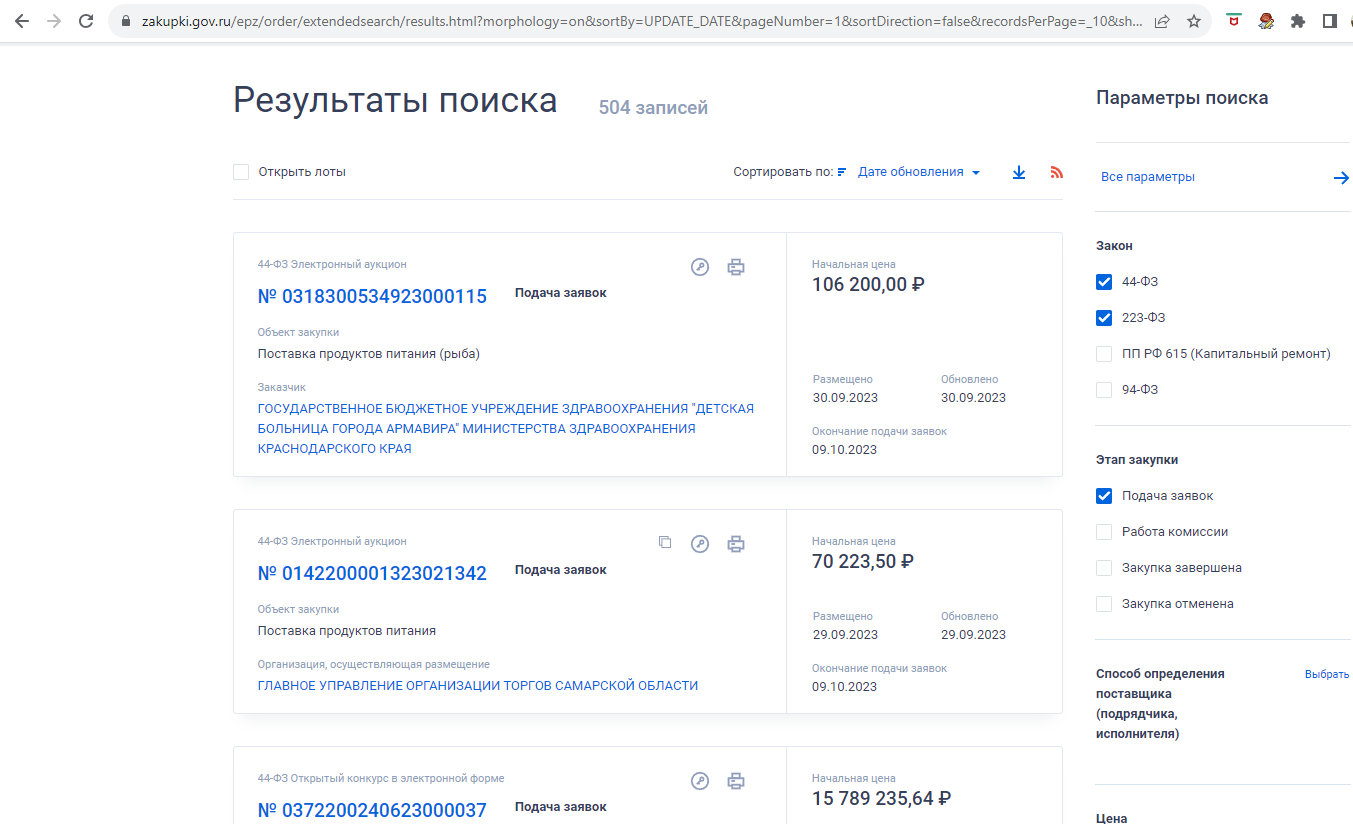1353x824 pixels.
Task: Check the Работа комиссии stage filter
Action: 1104,532
